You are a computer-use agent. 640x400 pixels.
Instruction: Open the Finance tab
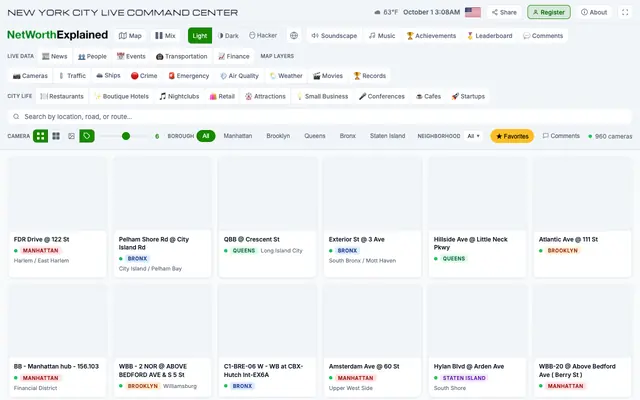click(x=234, y=56)
